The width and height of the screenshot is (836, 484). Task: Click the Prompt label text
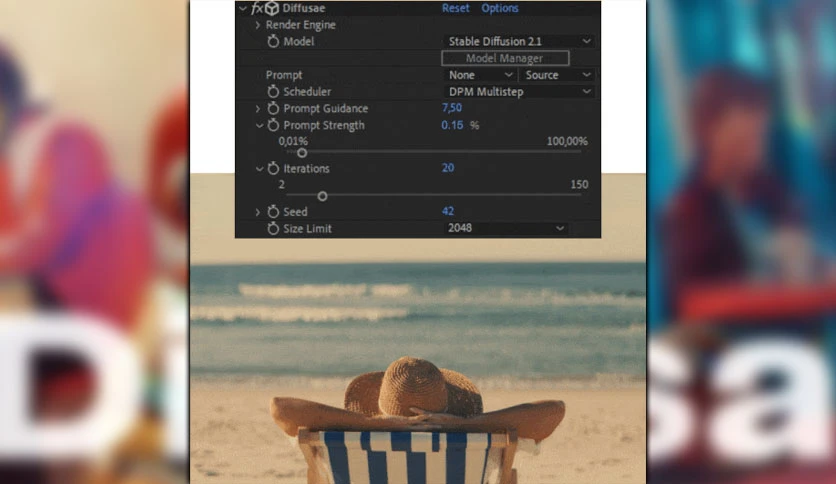284,75
